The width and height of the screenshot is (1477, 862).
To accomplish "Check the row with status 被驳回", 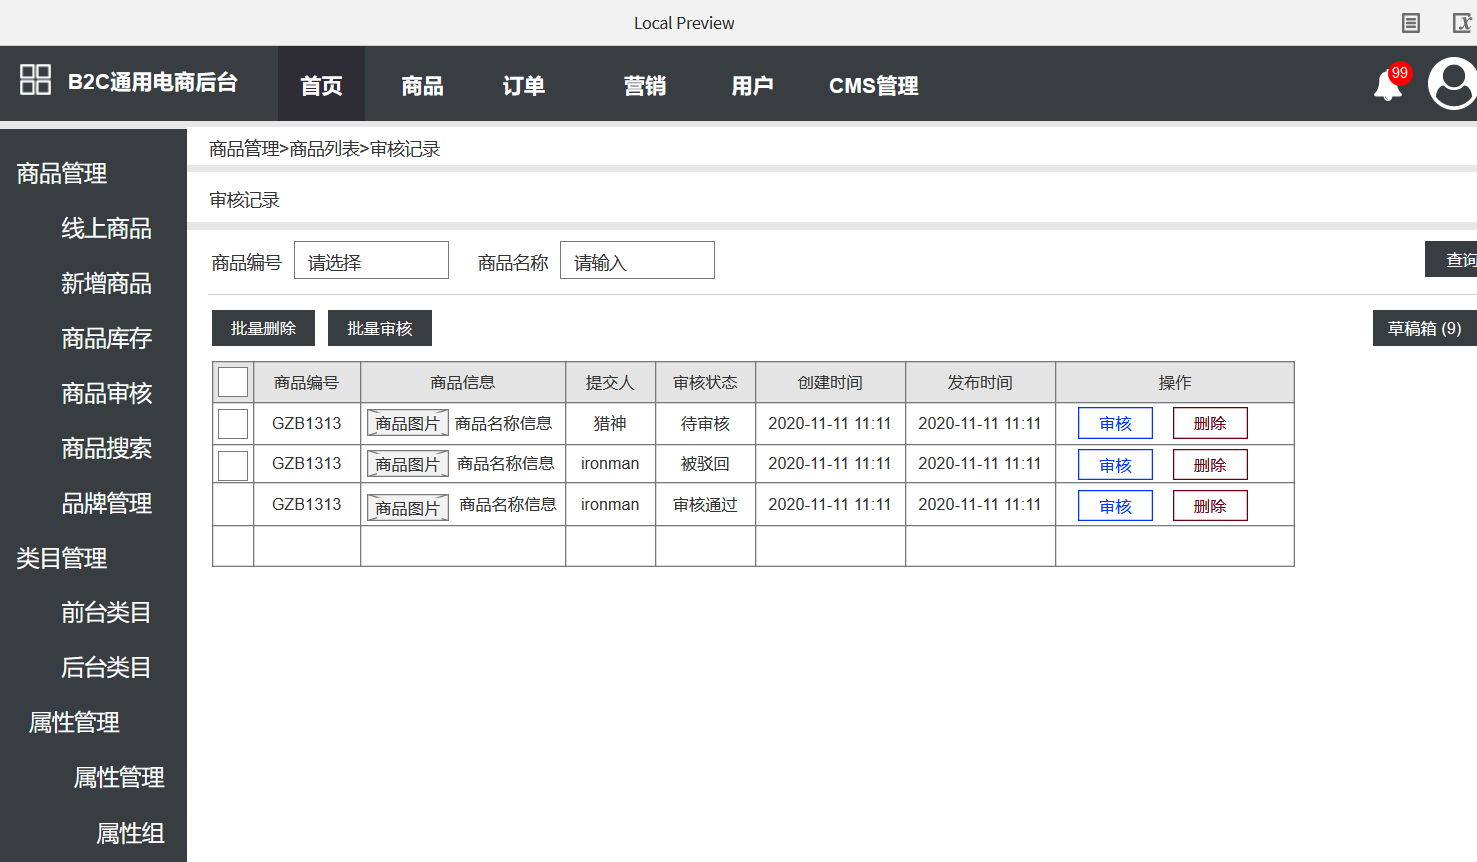I will [233, 465].
